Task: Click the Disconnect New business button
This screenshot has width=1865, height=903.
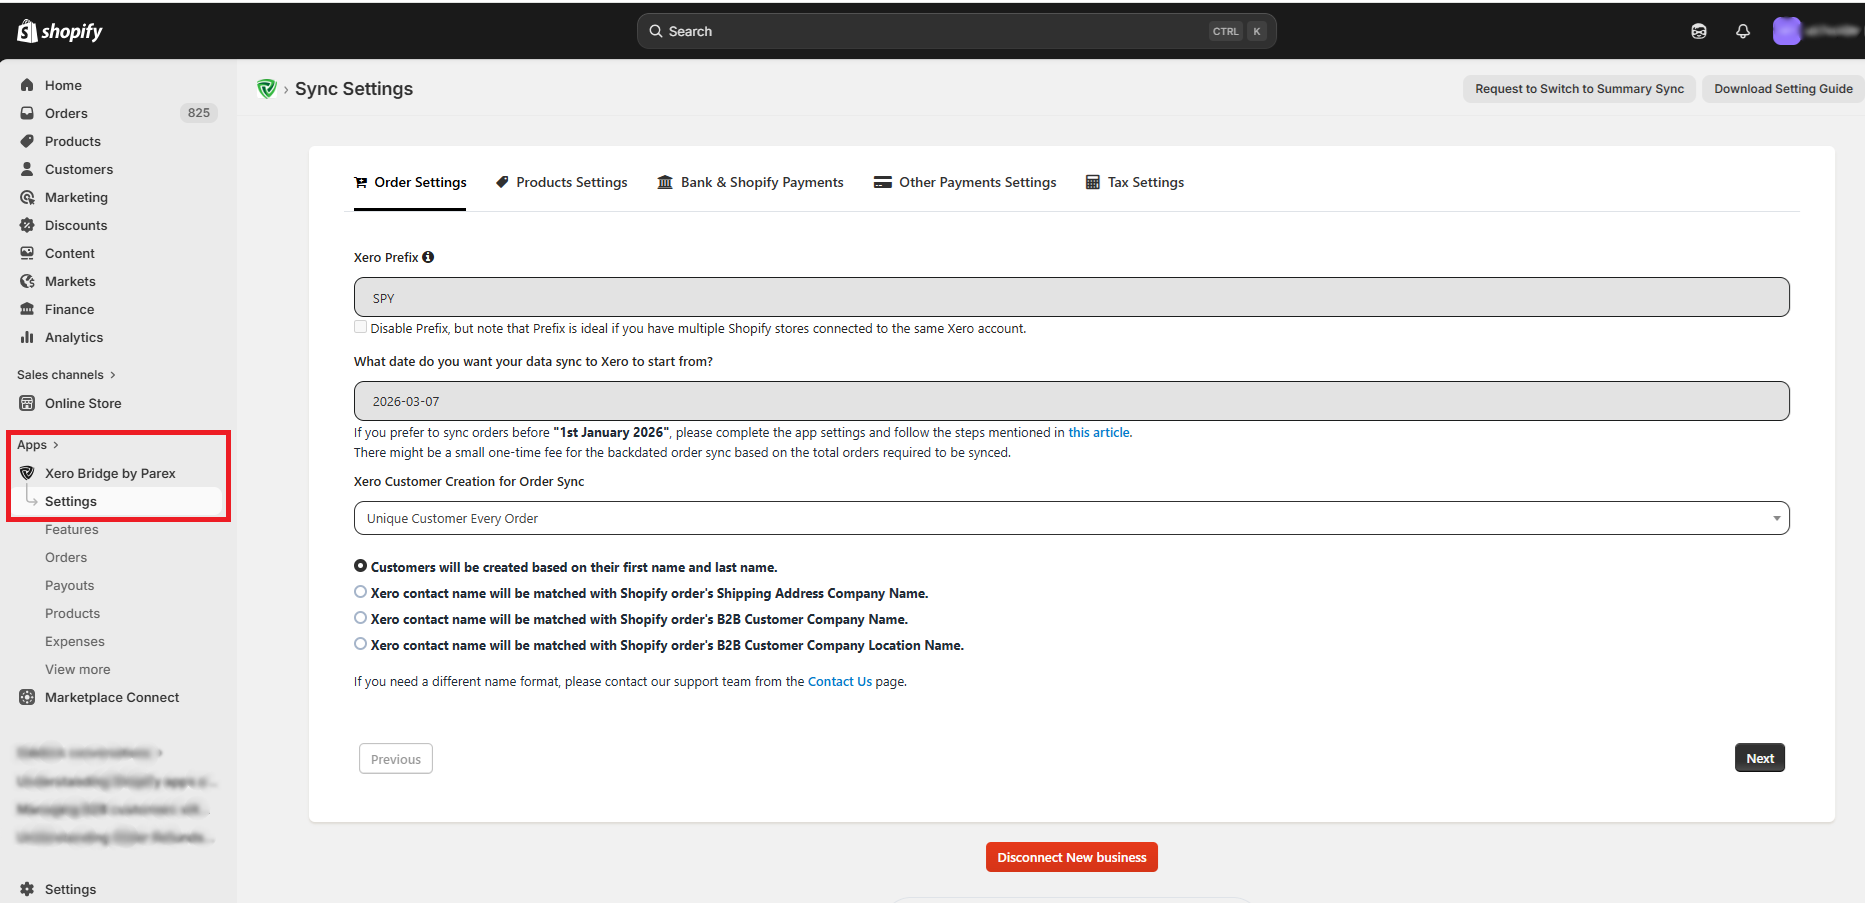Action: (1071, 857)
